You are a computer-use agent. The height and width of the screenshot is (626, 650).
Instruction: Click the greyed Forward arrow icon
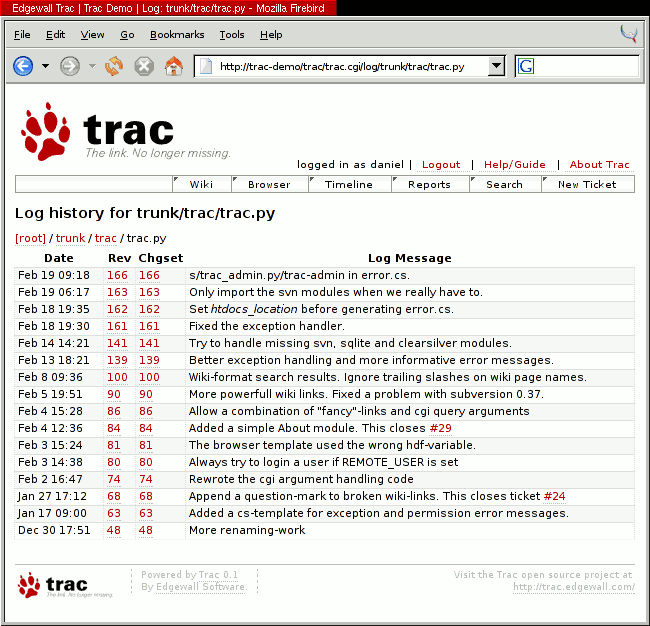(x=70, y=66)
